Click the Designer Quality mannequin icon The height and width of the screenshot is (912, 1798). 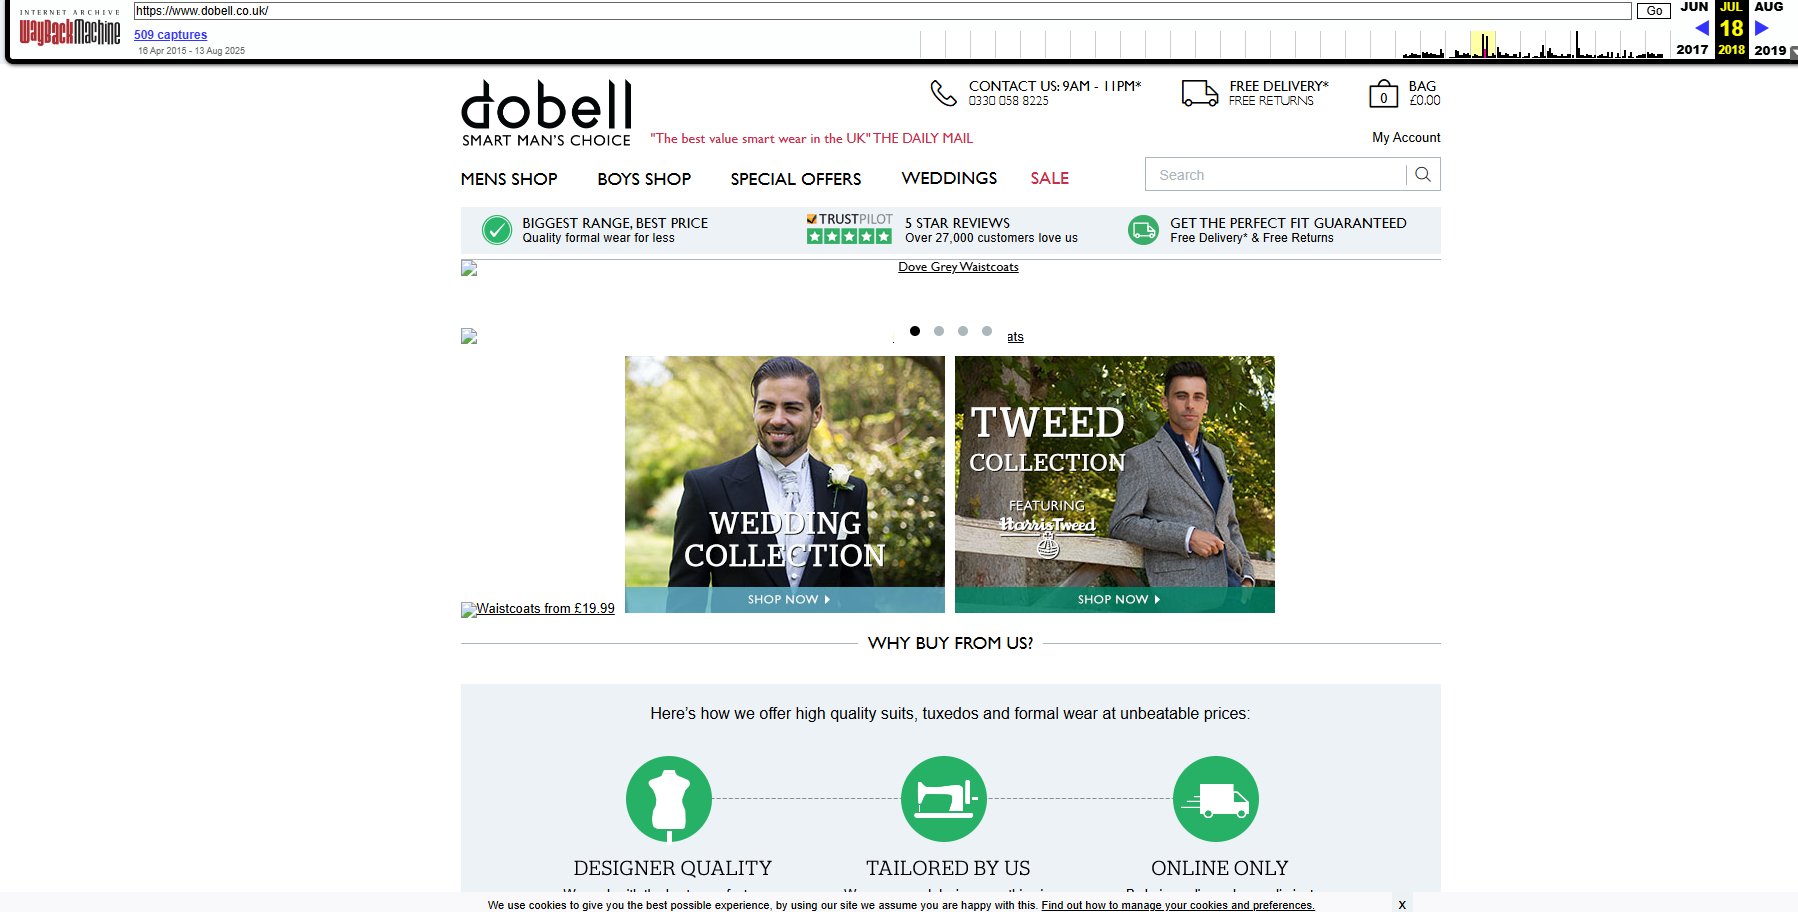[669, 799]
